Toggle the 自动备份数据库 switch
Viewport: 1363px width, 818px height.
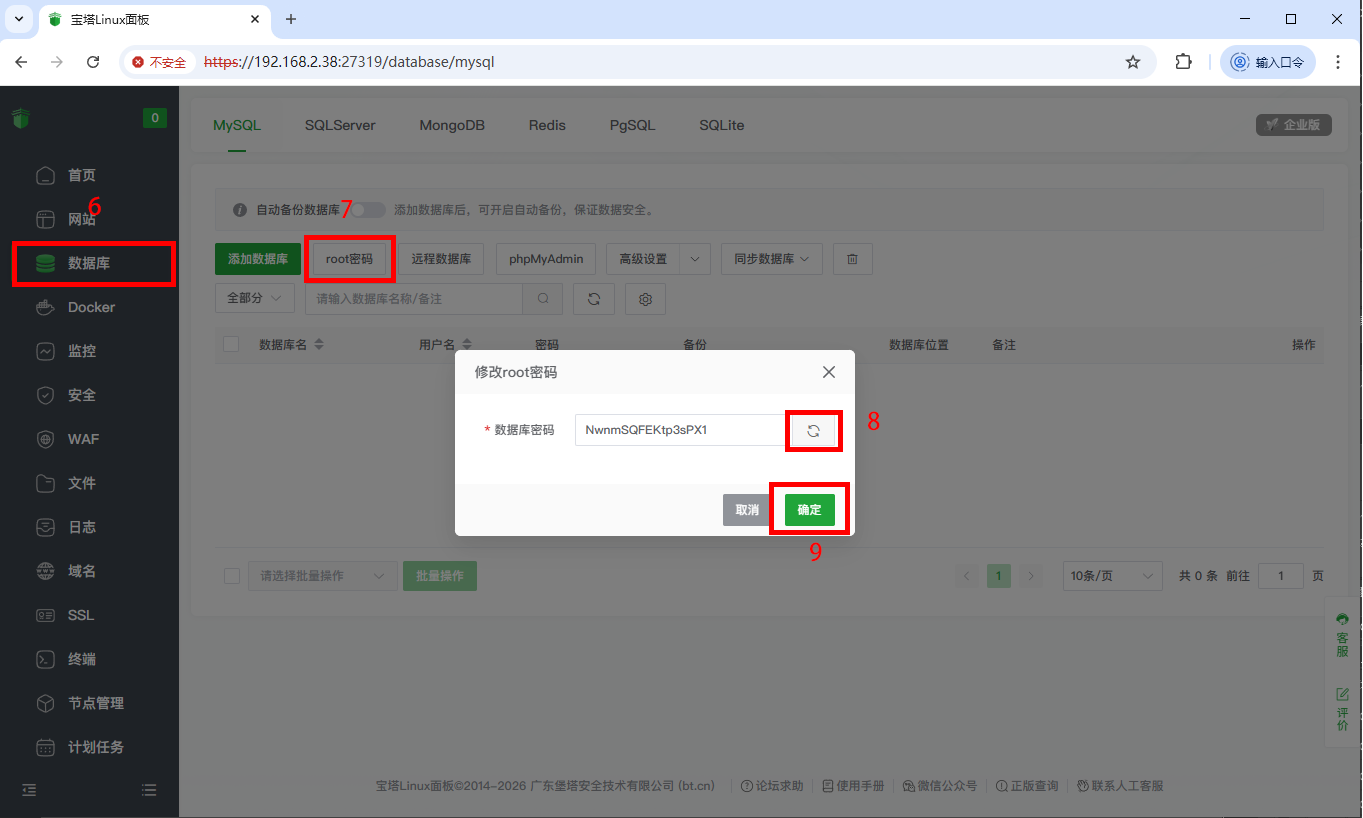(367, 210)
